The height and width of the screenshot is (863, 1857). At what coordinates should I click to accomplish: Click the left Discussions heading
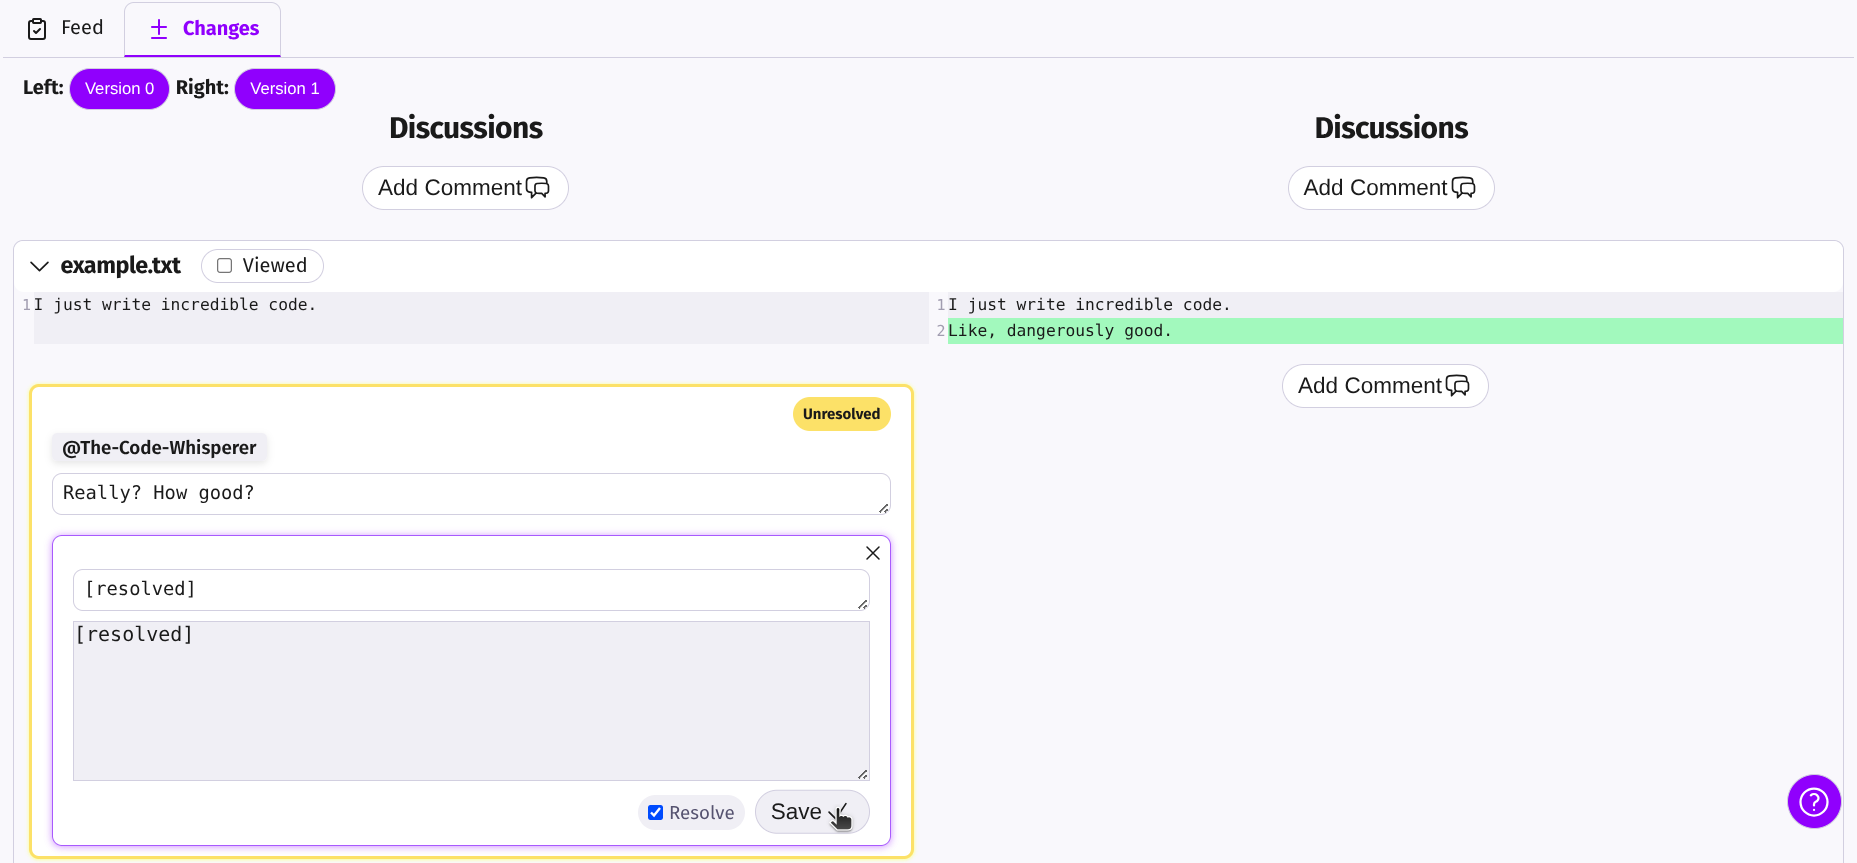click(466, 128)
